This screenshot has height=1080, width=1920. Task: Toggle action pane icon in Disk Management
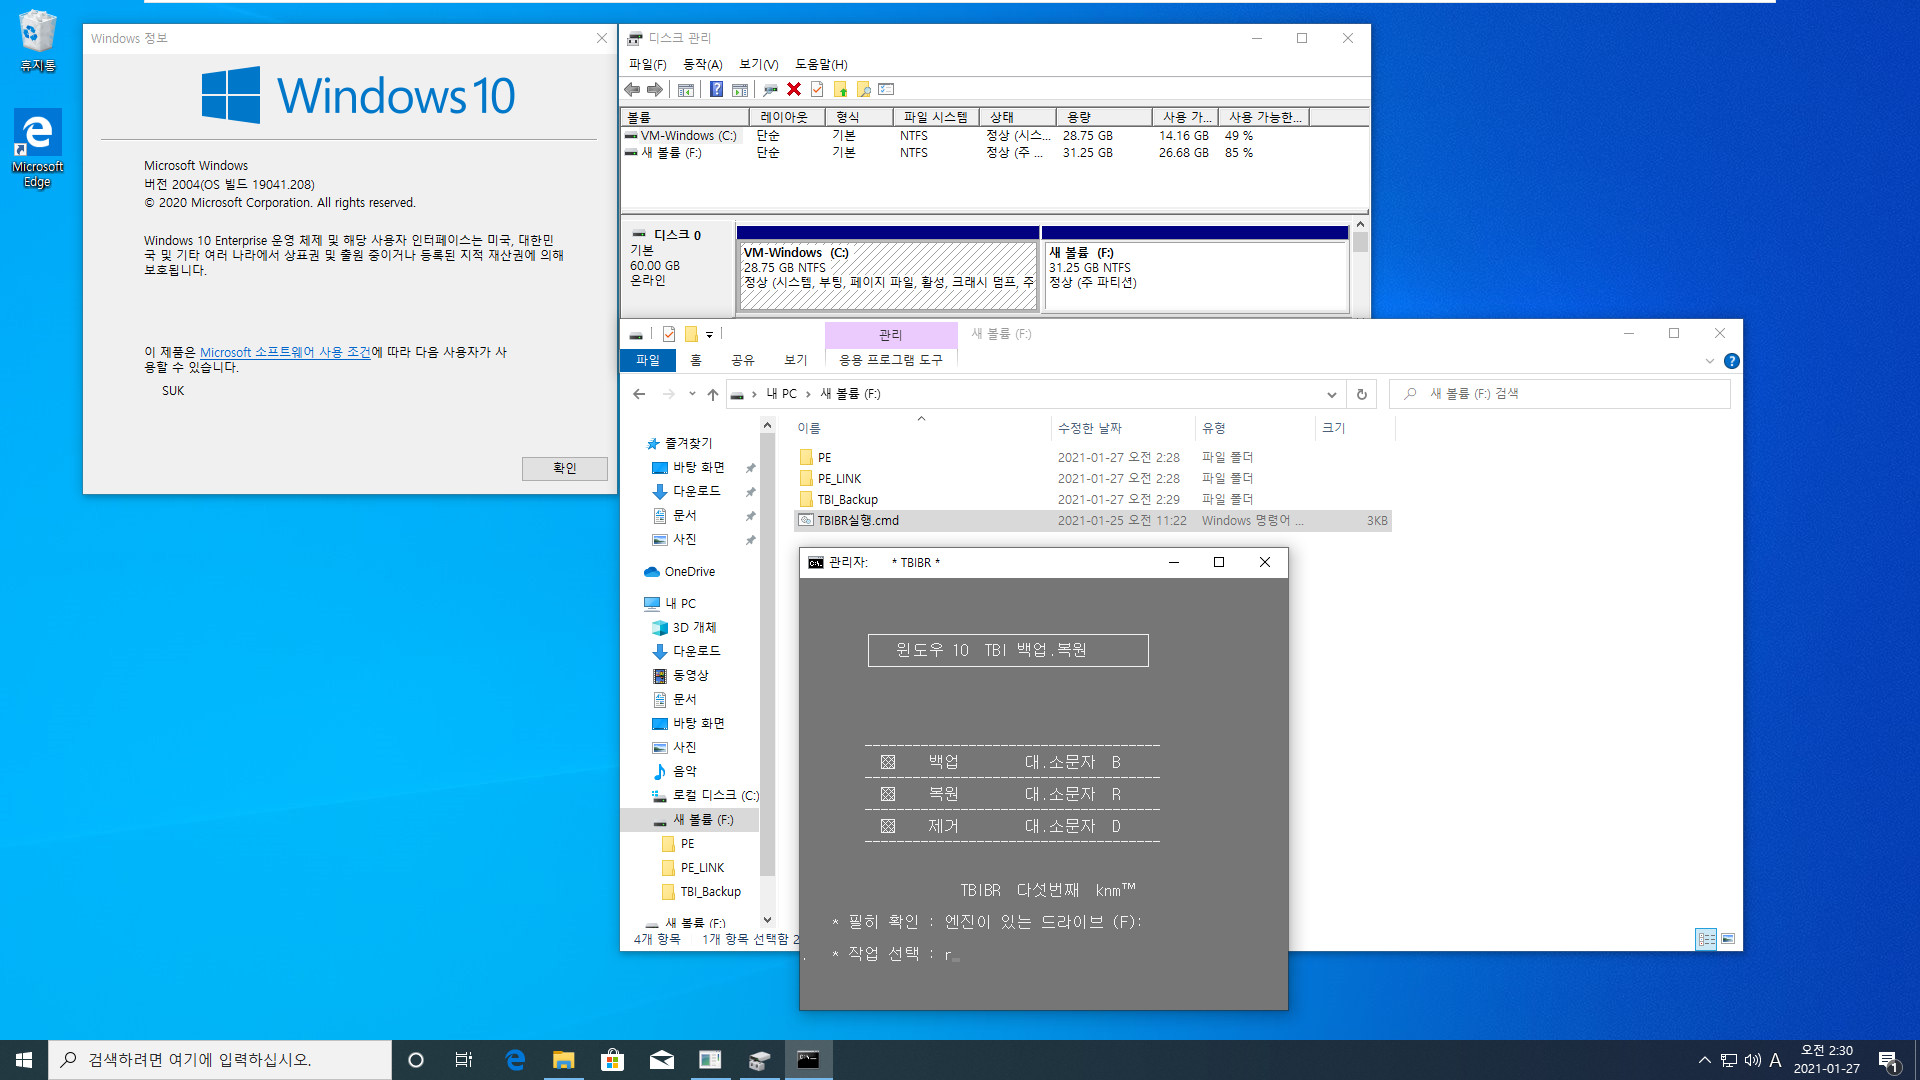[x=740, y=90]
